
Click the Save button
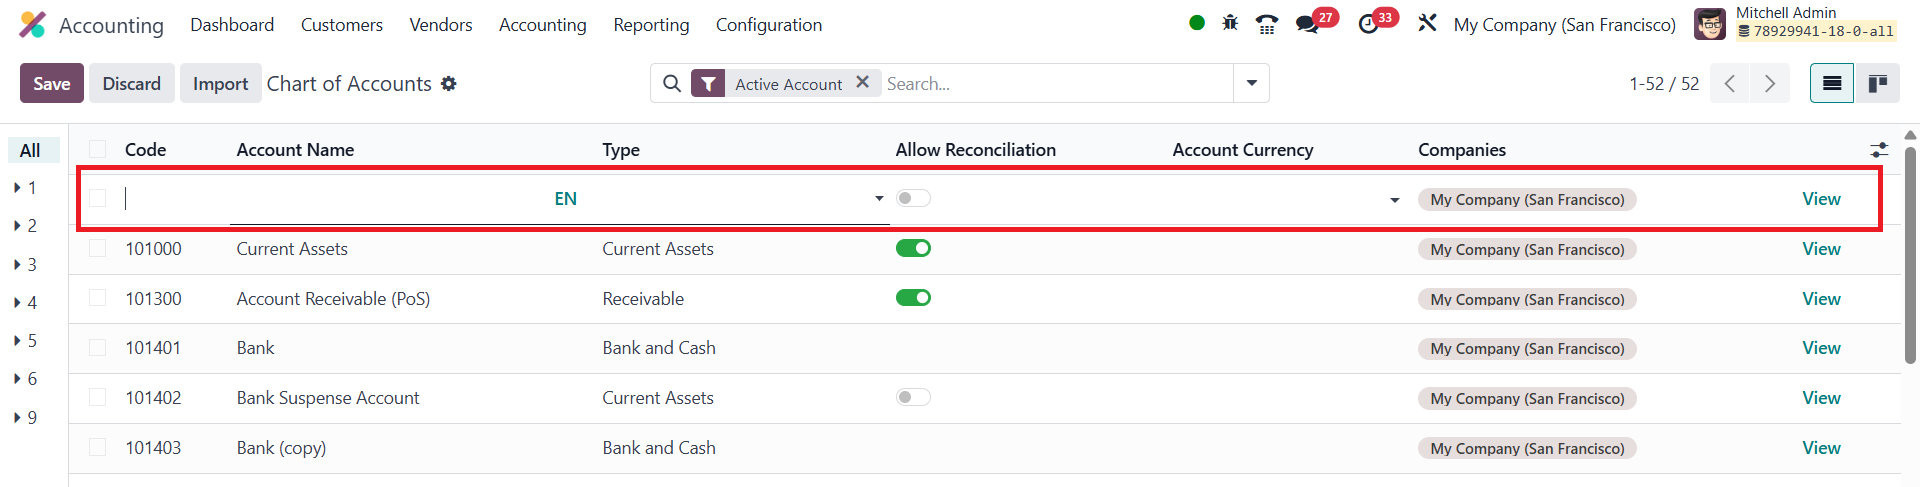pos(52,84)
